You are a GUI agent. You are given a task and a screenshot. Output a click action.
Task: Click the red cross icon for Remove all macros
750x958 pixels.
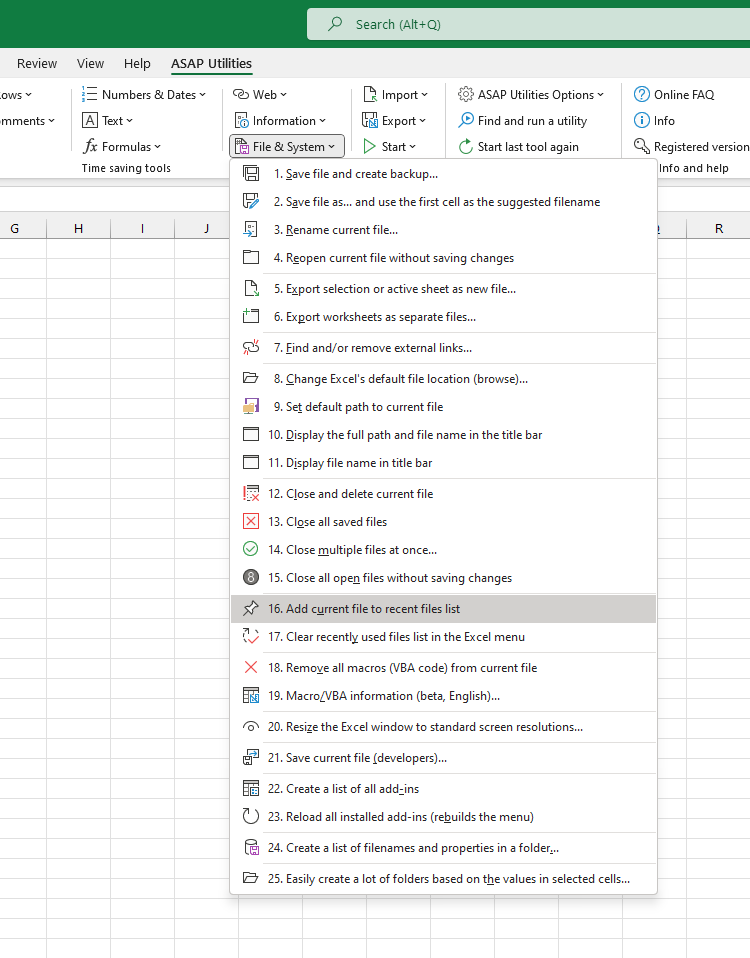coord(250,667)
